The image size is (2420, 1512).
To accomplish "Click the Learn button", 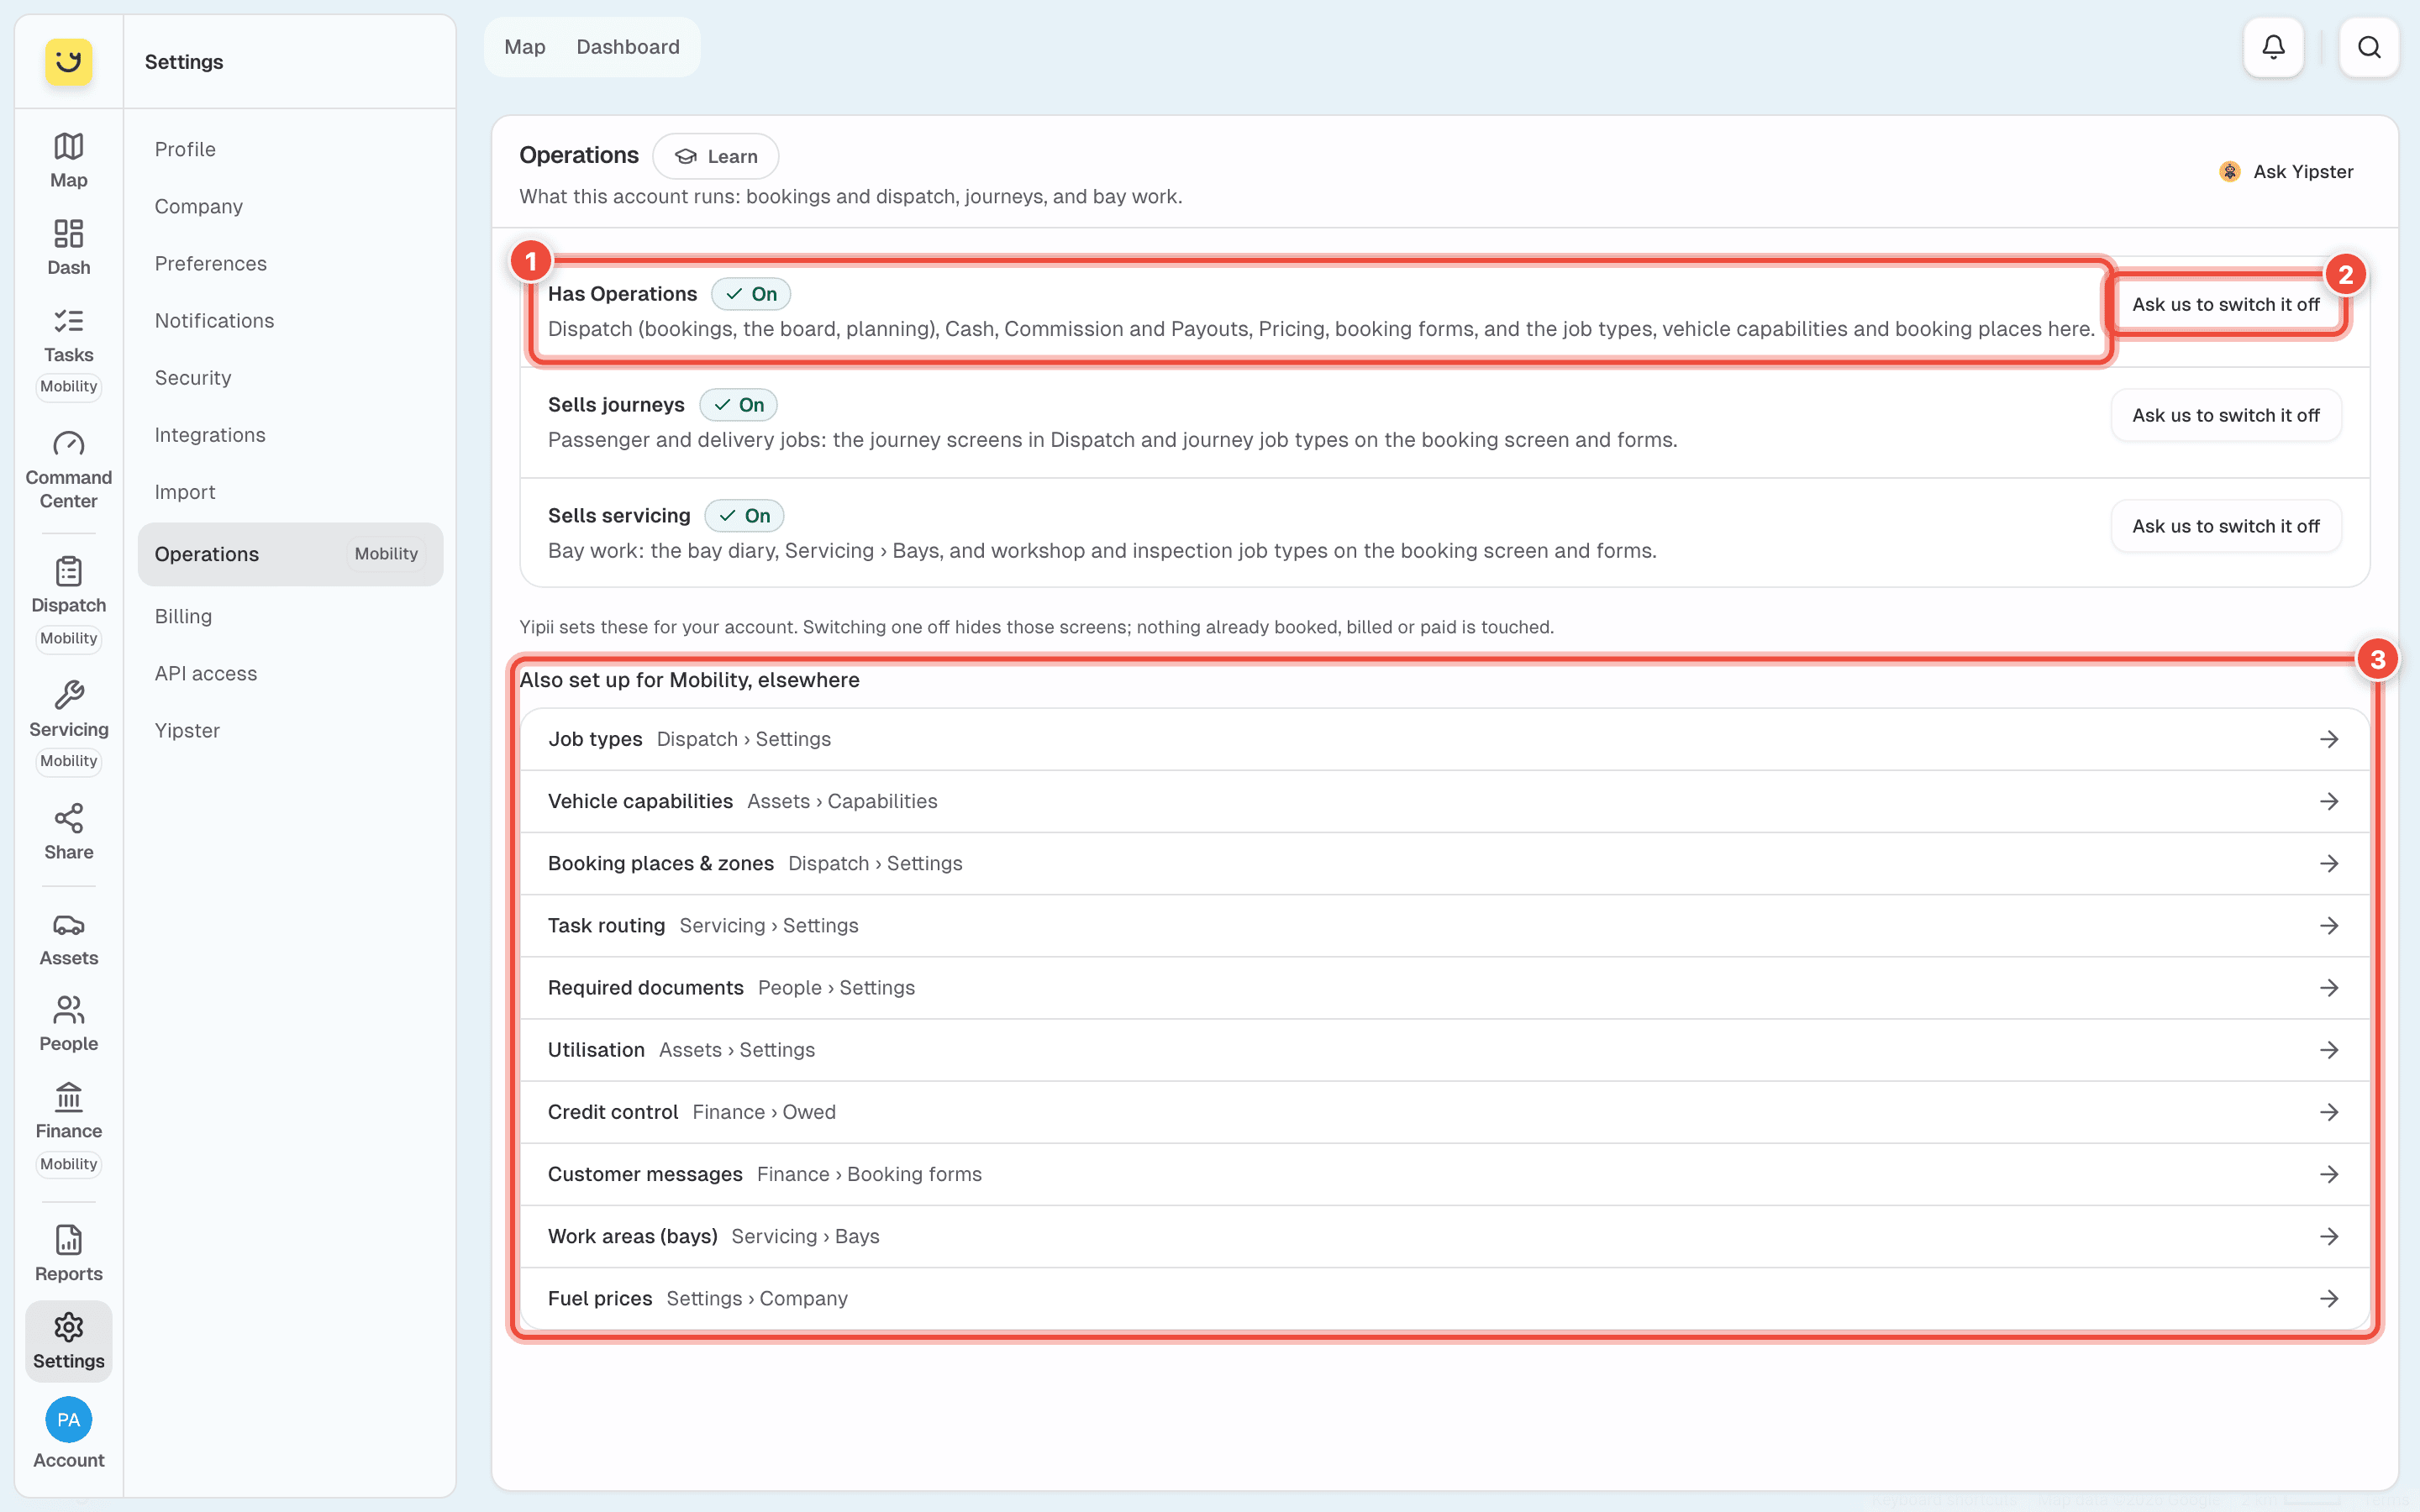I will (716, 156).
